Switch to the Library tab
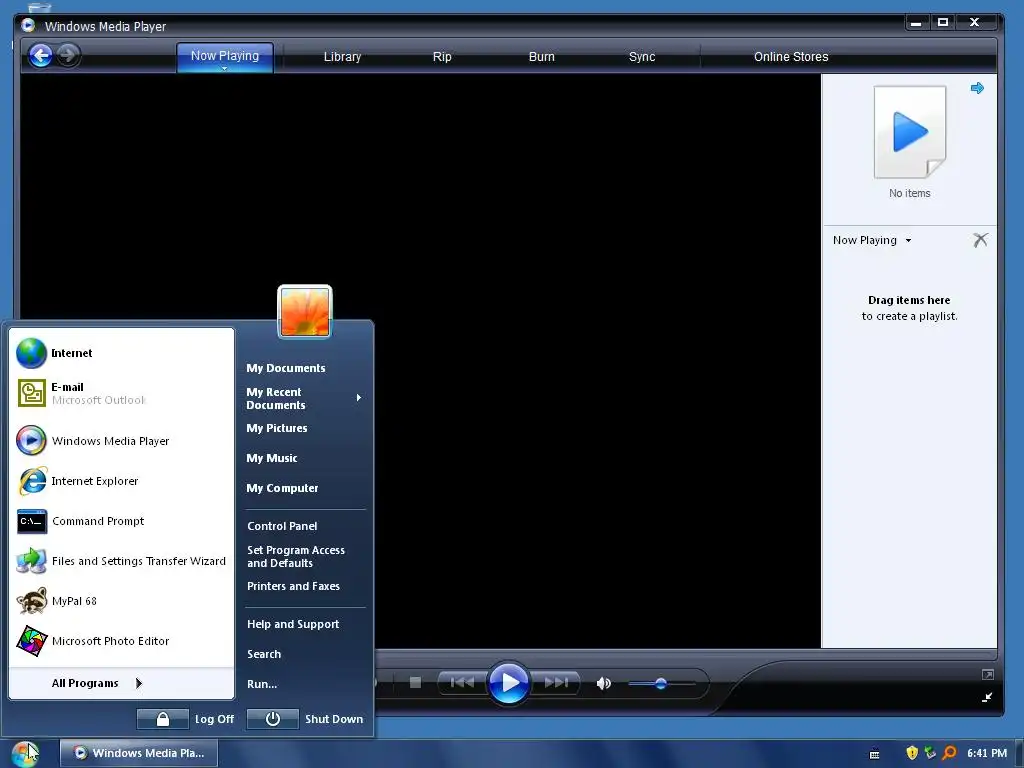The image size is (1024, 768). pos(342,57)
